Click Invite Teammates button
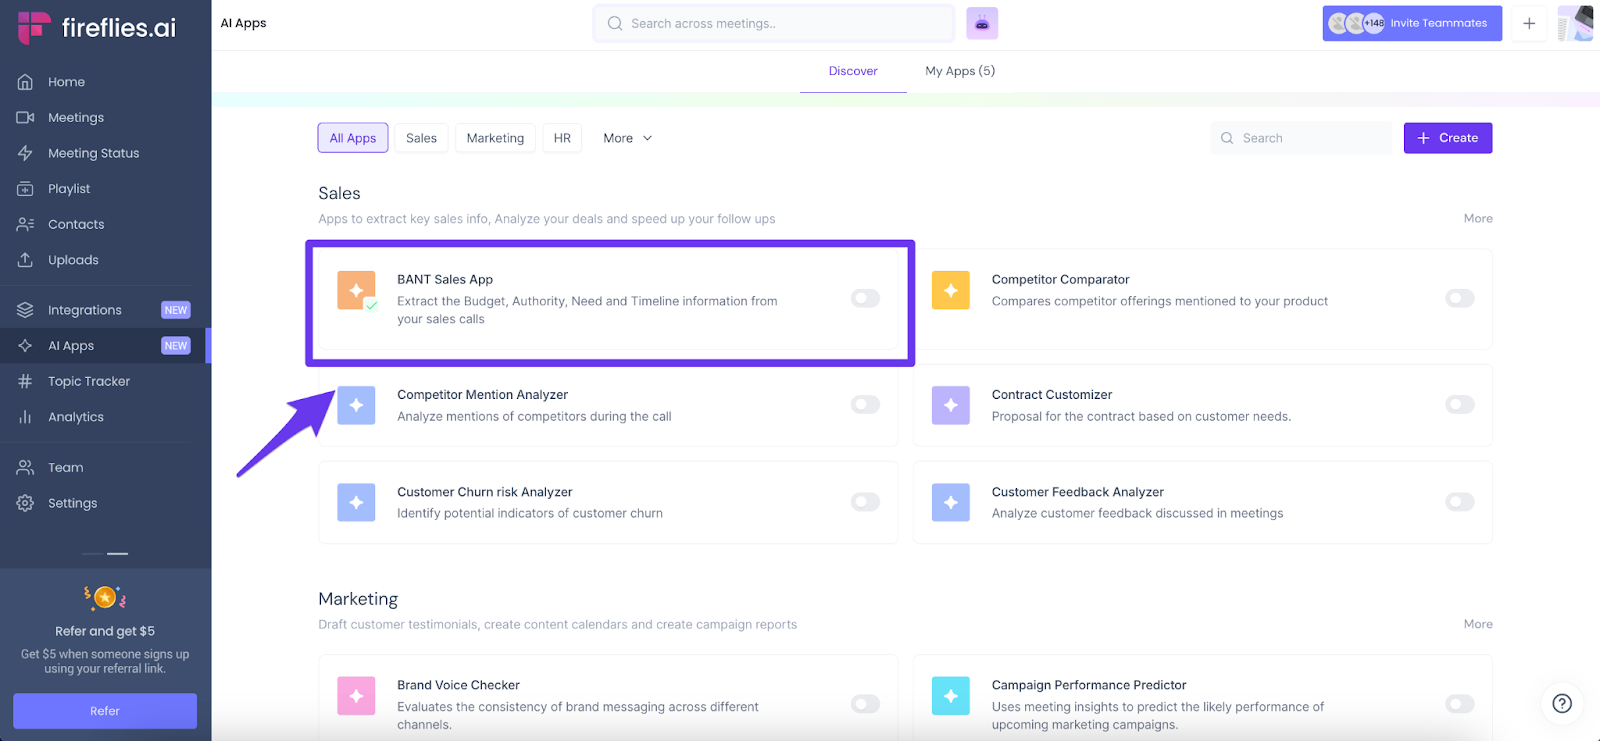1600x741 pixels. click(x=1412, y=23)
